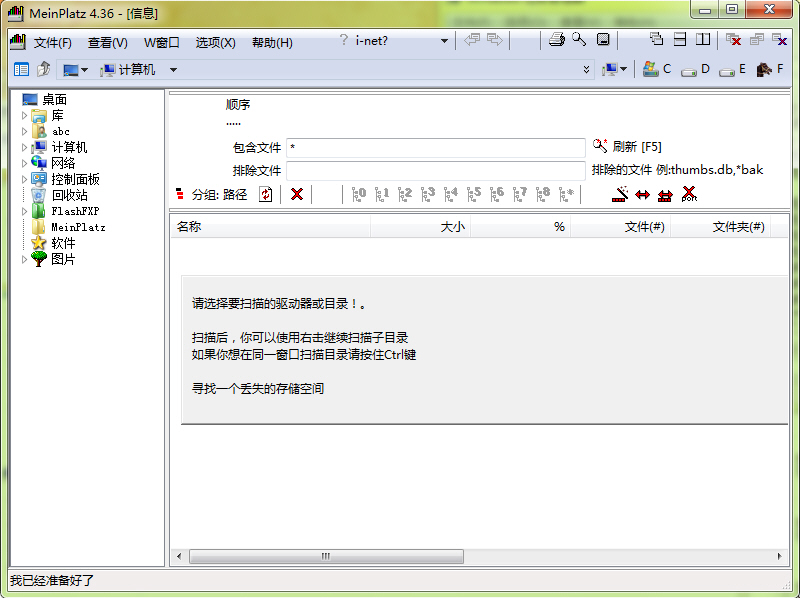Sort by the 大小 column header
800x598 pixels.
point(420,227)
